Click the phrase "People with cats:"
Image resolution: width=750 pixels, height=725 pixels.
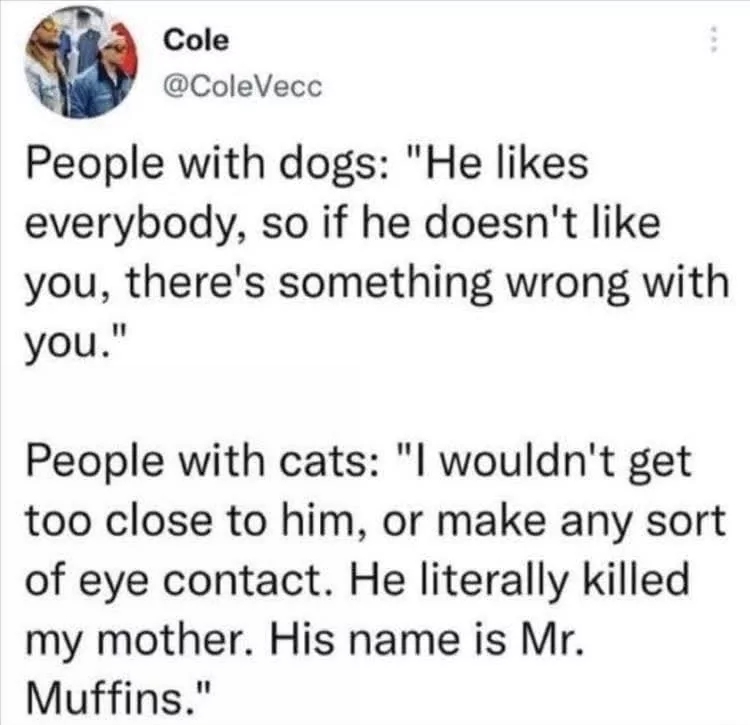point(203,461)
